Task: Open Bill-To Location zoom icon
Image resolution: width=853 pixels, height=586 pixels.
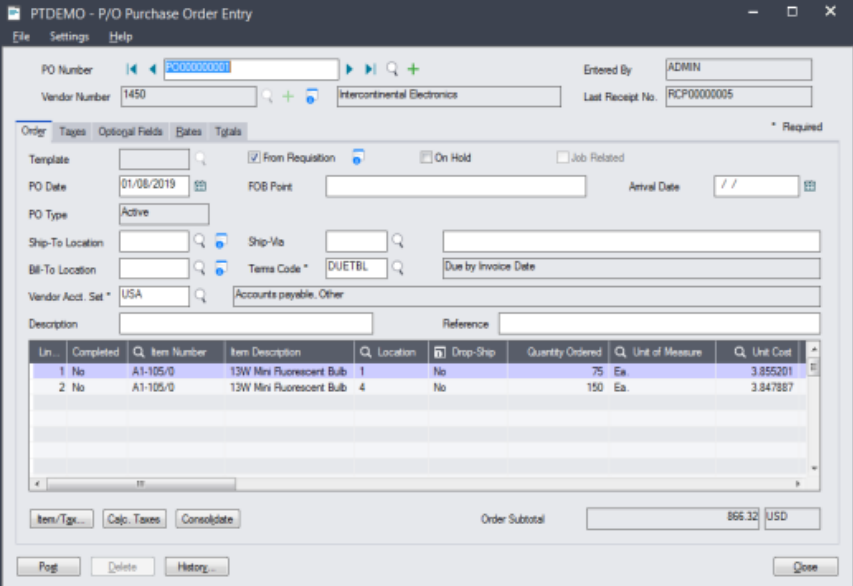Action: coord(220,268)
